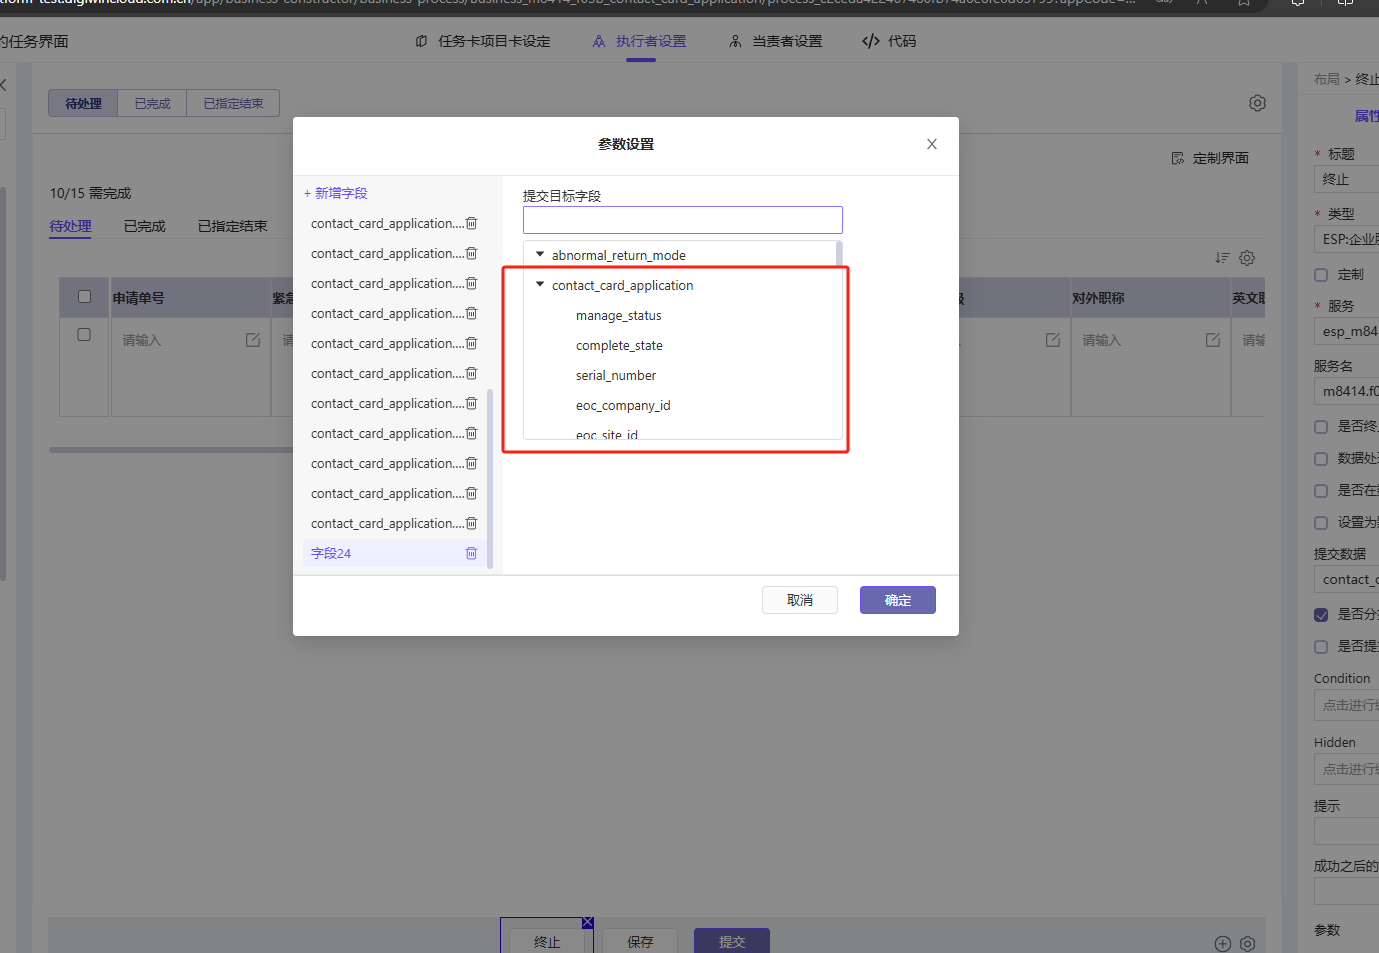Open the 任务卡项目卡设定 tab
This screenshot has width=1379, height=953.
point(483,41)
